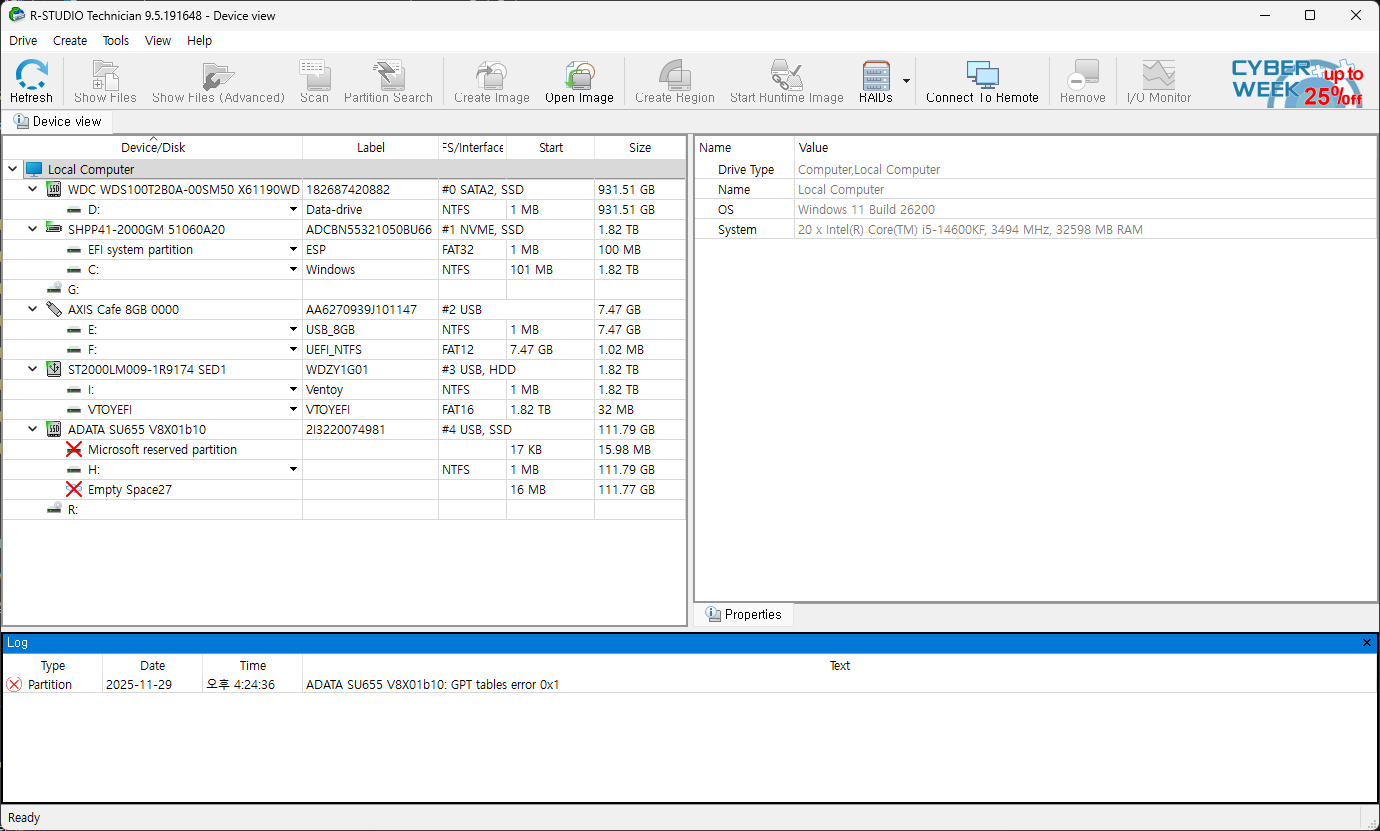1380x831 pixels.
Task: Collapse the AXIS Cafe 8GB node
Action: click(33, 309)
